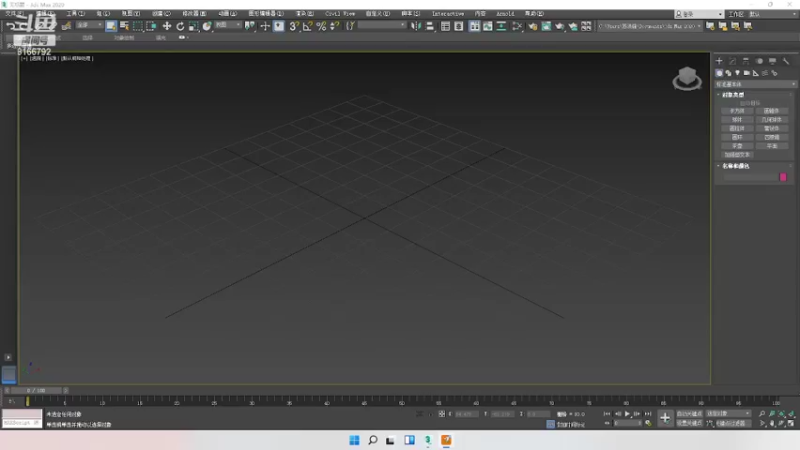
Task: Open project path dropdown
Action: (x=649, y=26)
